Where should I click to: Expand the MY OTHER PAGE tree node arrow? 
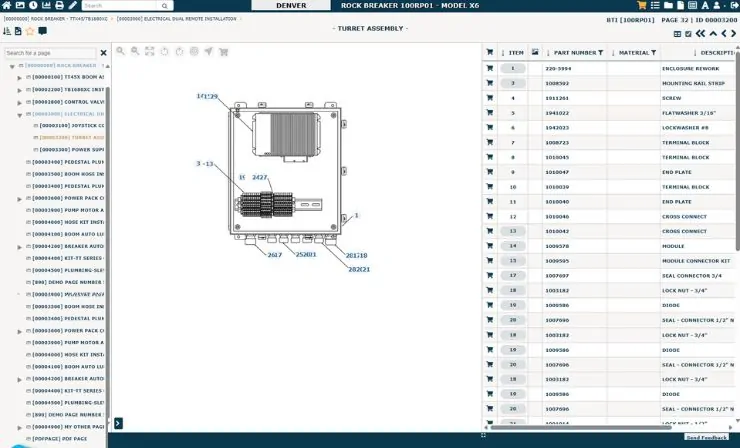click(x=19, y=428)
